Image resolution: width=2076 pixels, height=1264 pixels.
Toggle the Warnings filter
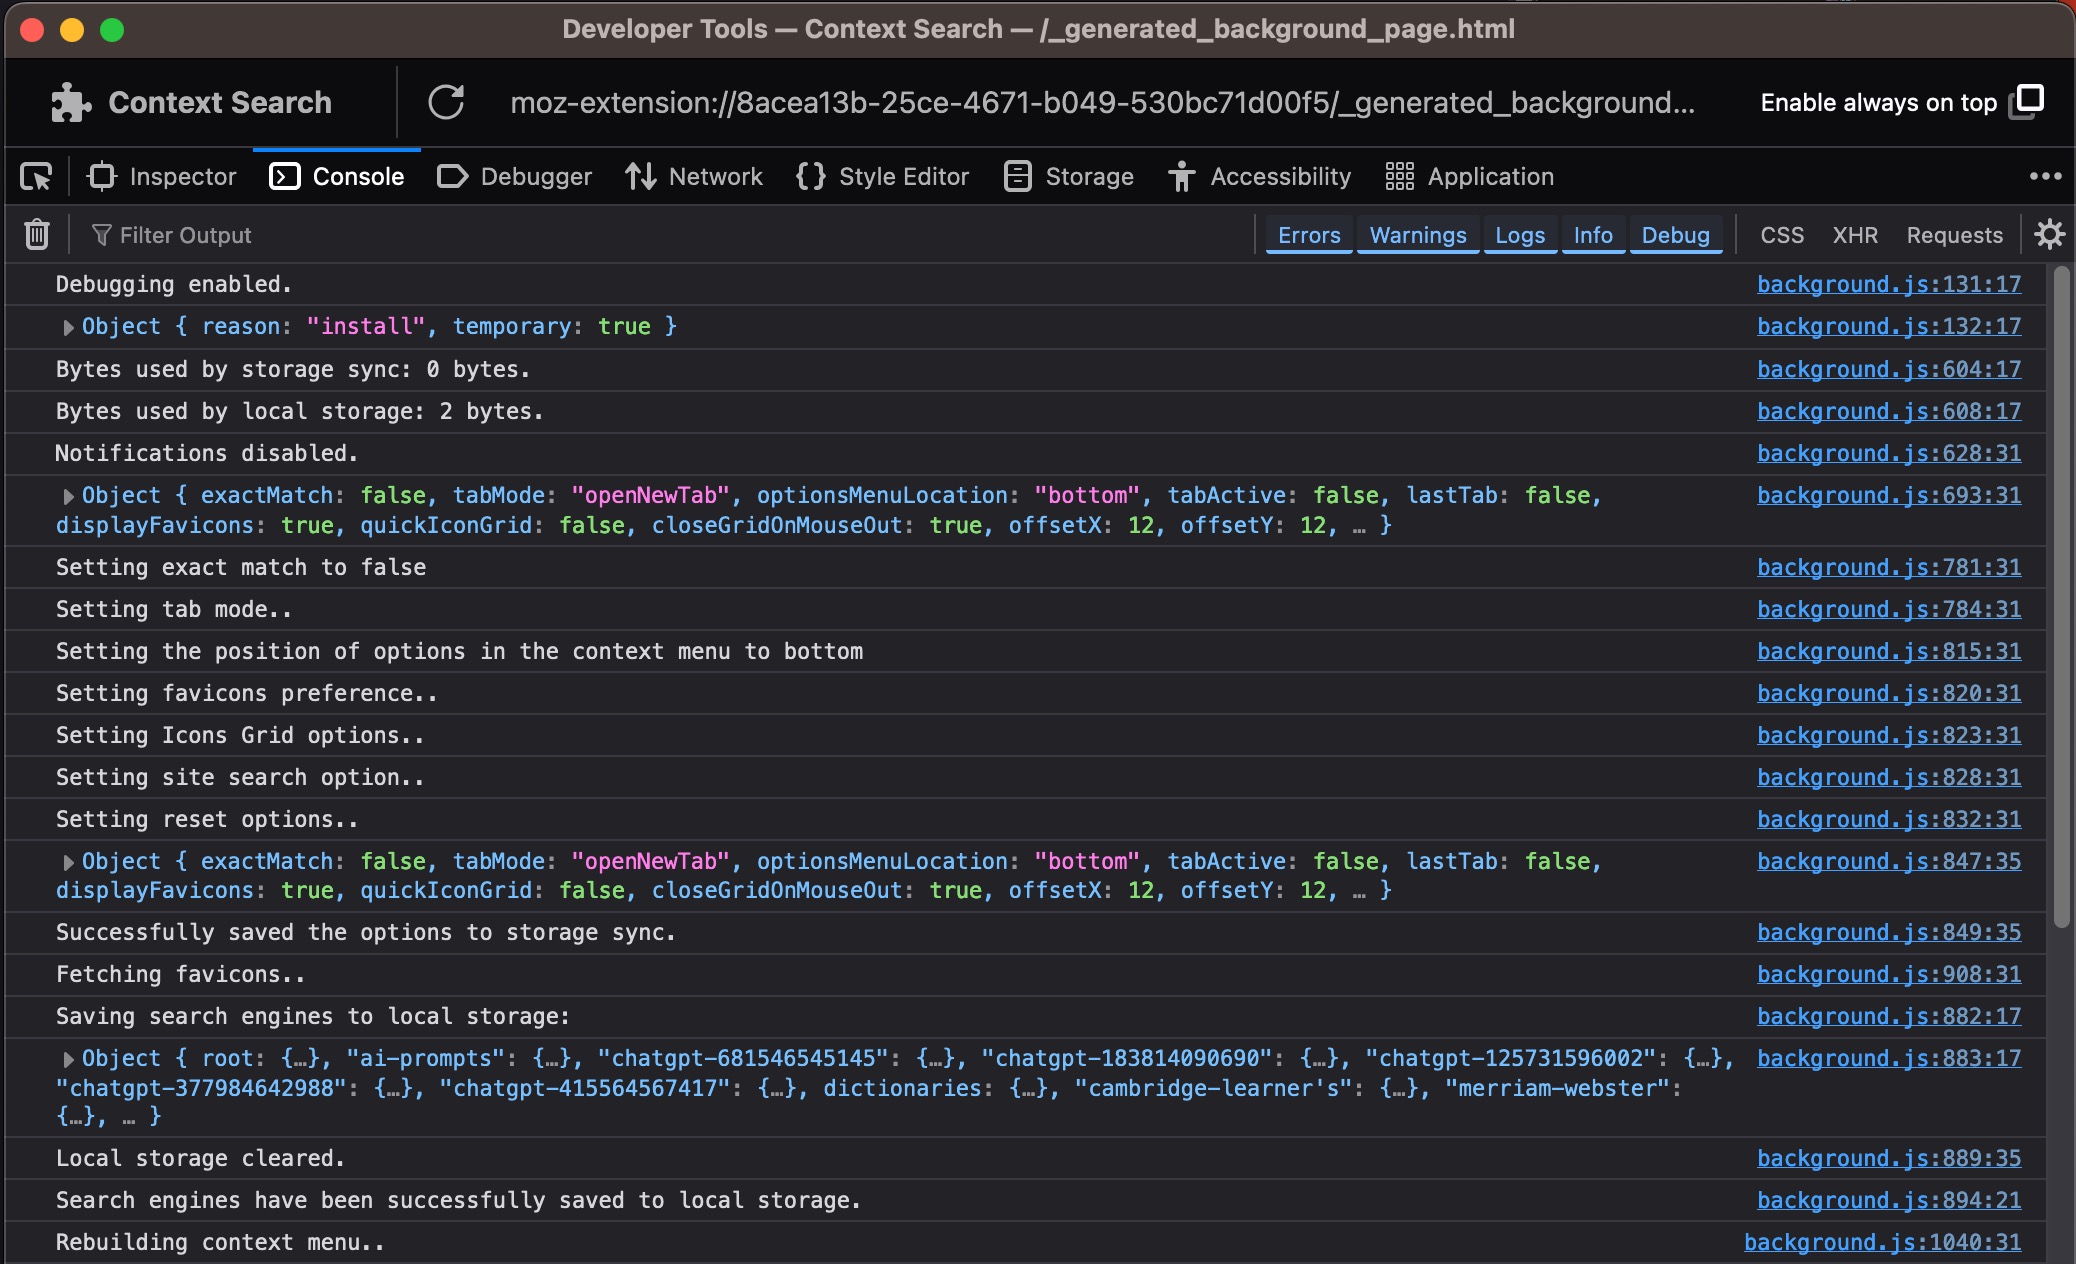click(x=1417, y=235)
